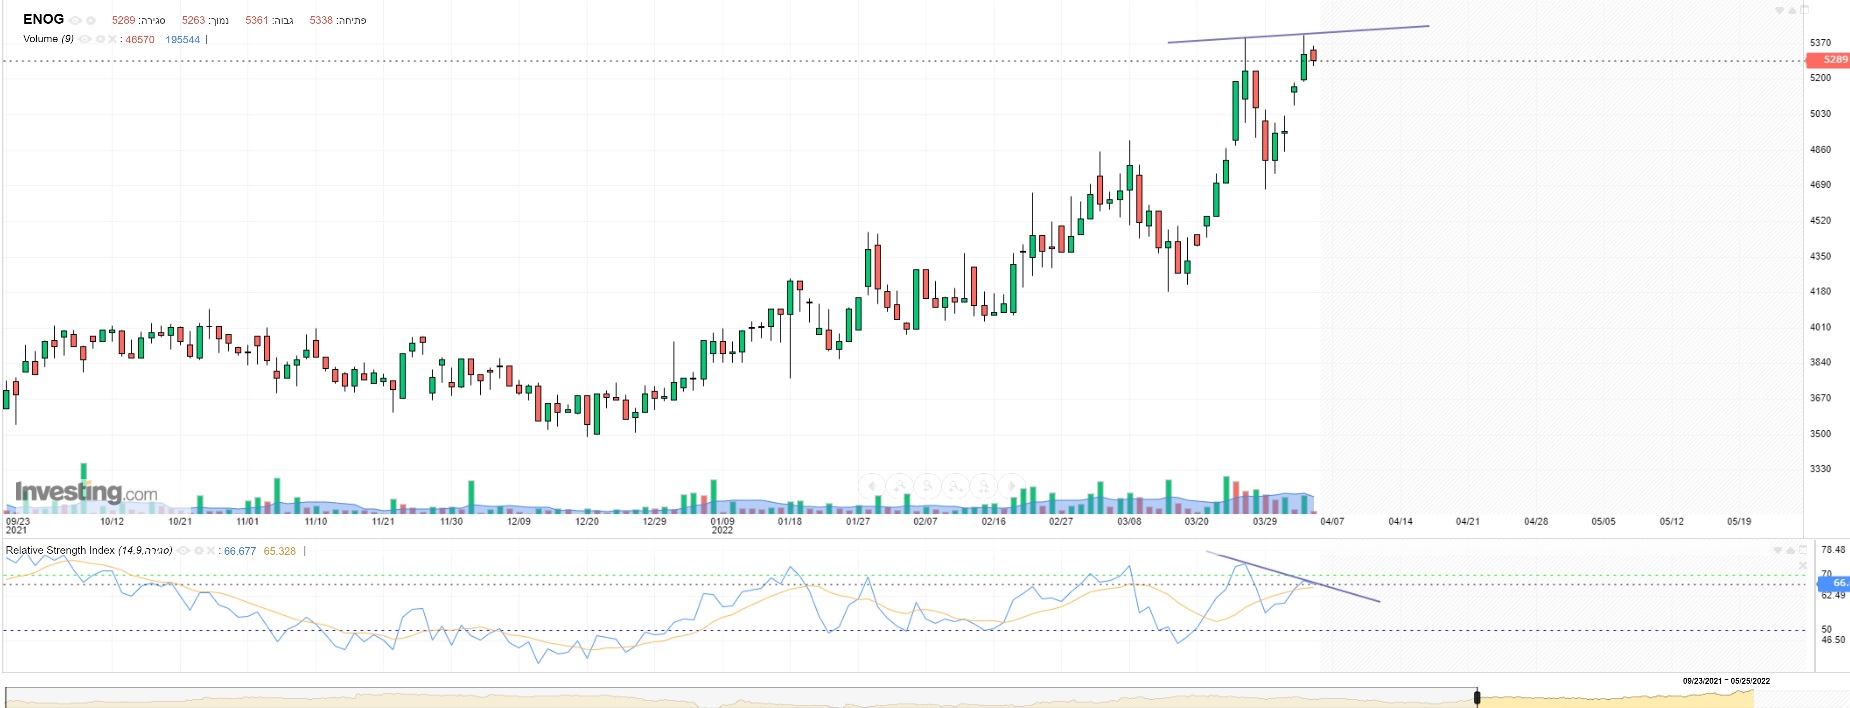This screenshot has width=1850, height=708.
Task: Open settings gear of Volume indicator
Action: point(100,39)
